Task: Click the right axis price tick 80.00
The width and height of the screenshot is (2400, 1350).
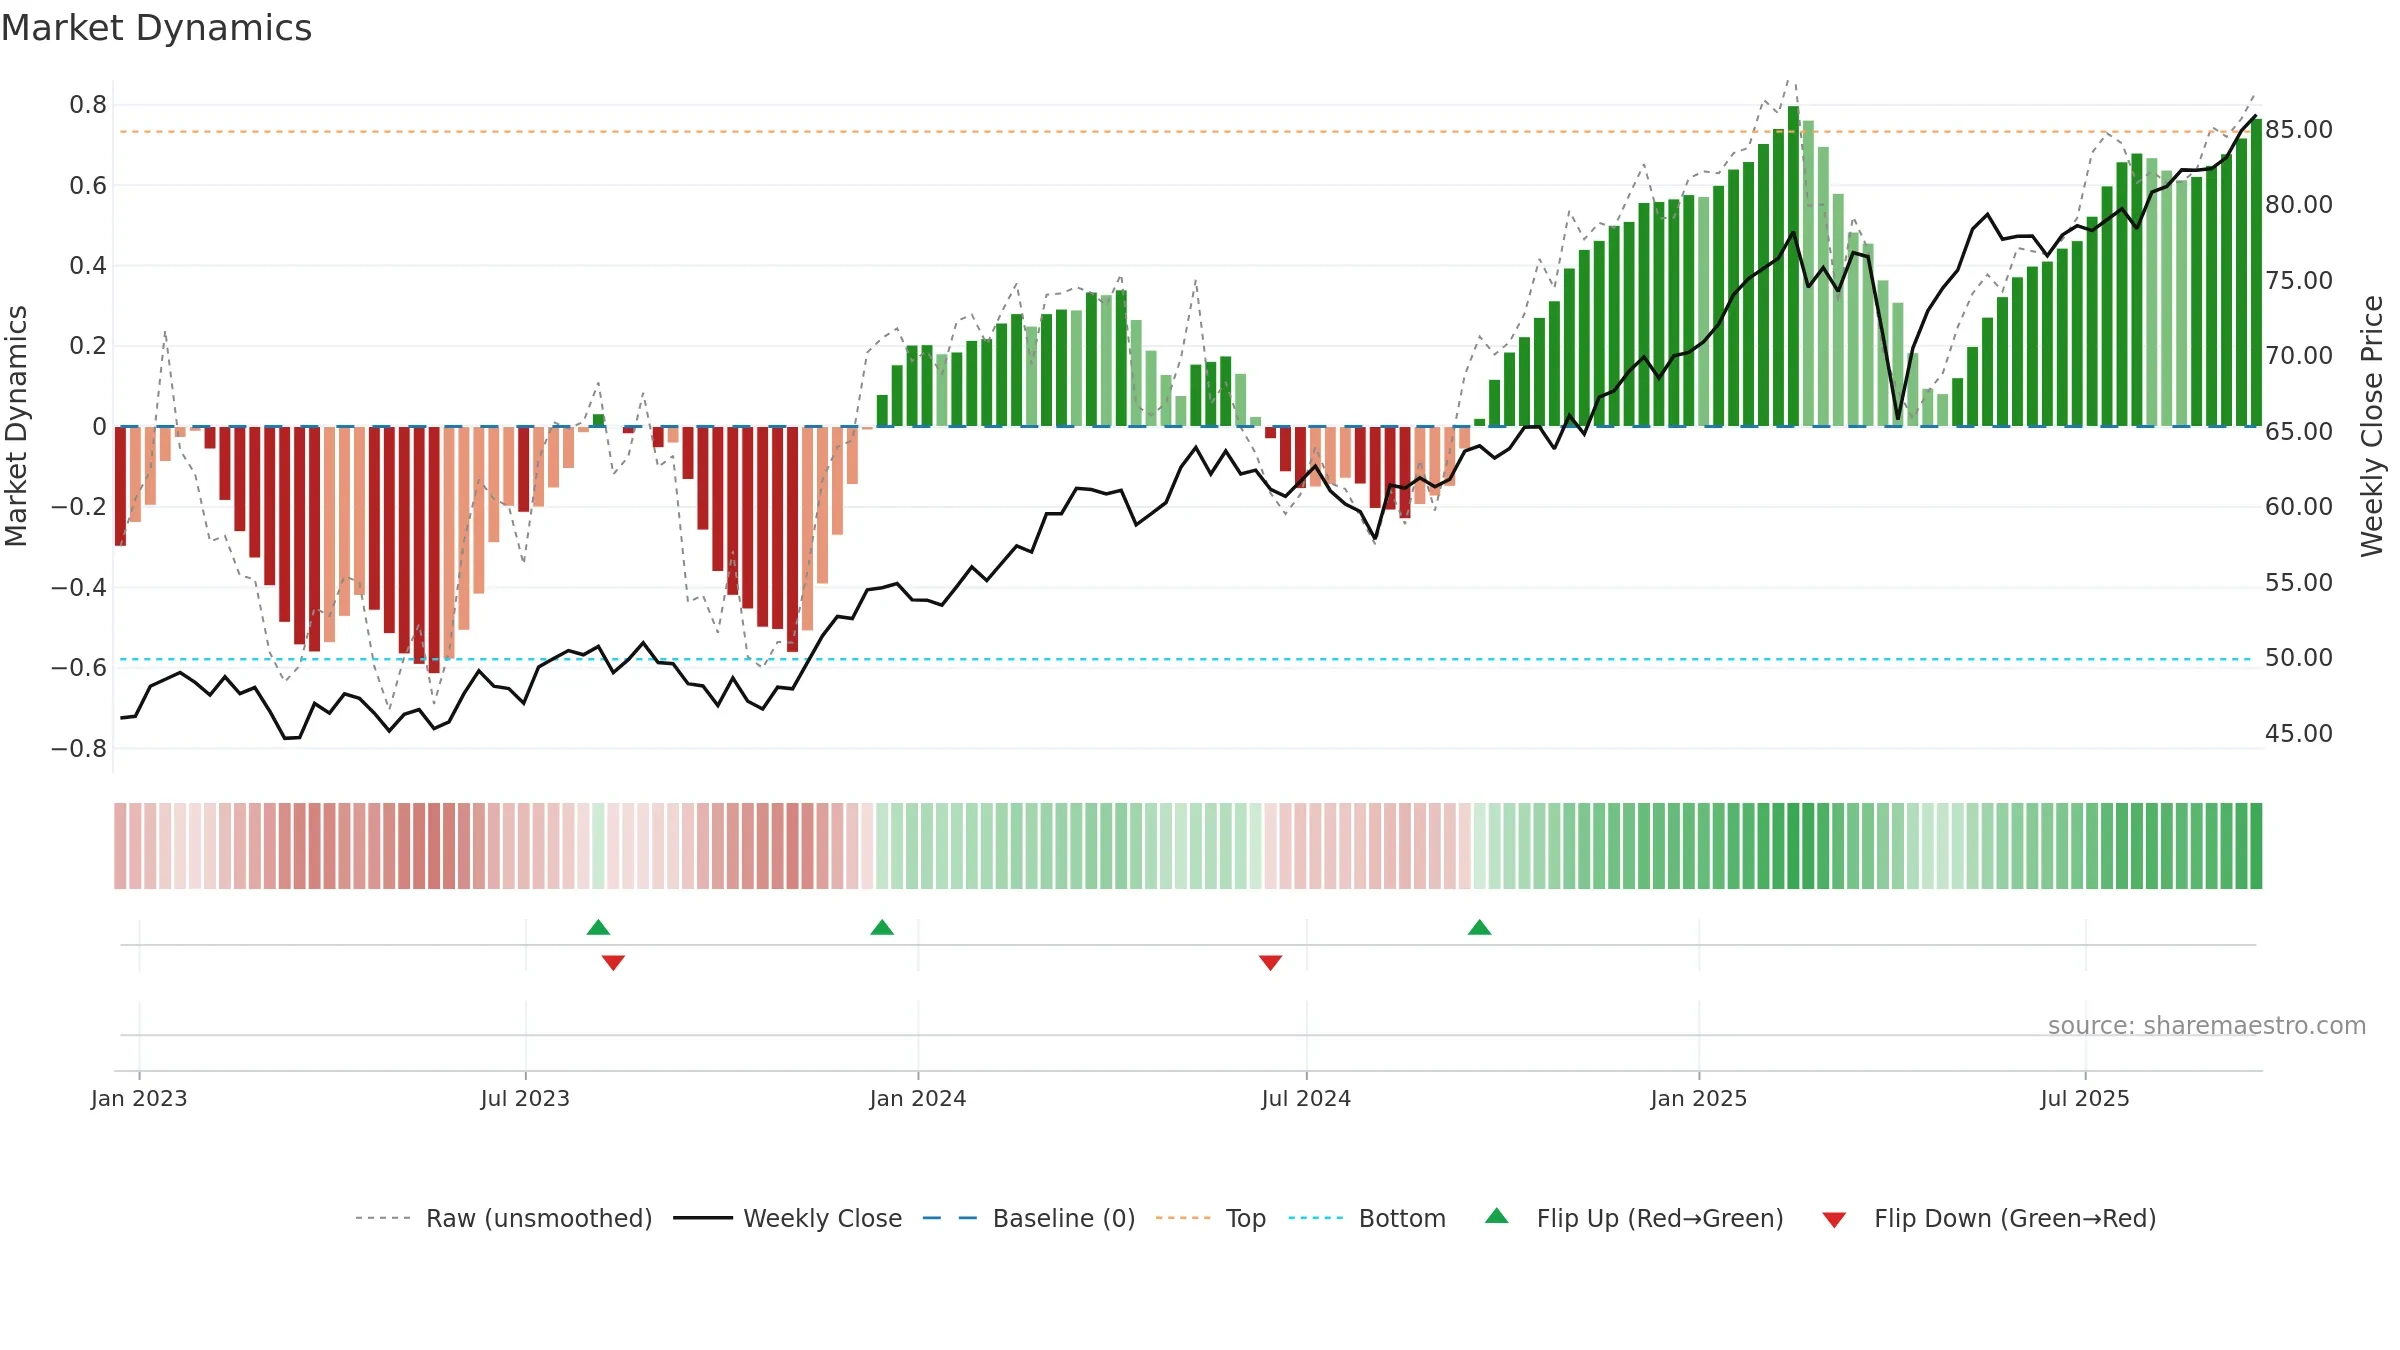Action: [2299, 205]
